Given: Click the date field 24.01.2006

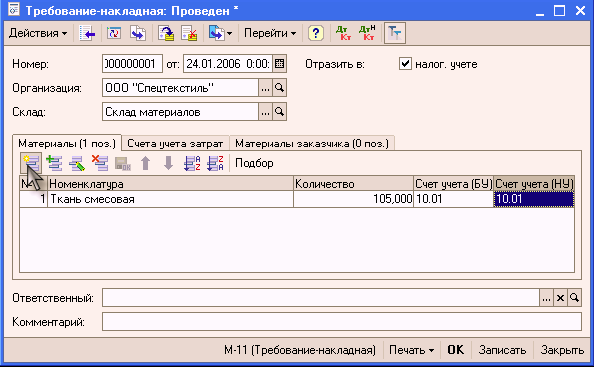Looking at the screenshot, I should coord(228,64).
